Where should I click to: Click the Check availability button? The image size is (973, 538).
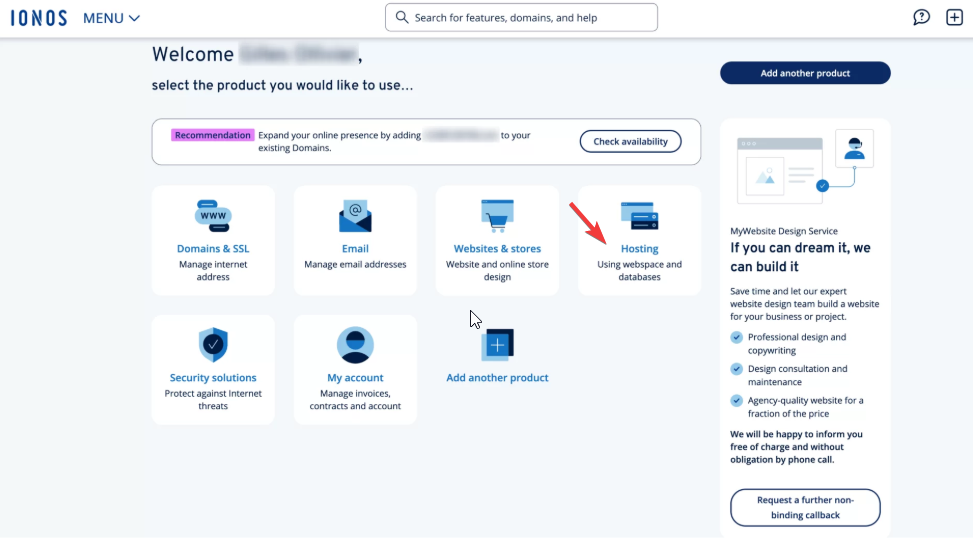pos(630,141)
